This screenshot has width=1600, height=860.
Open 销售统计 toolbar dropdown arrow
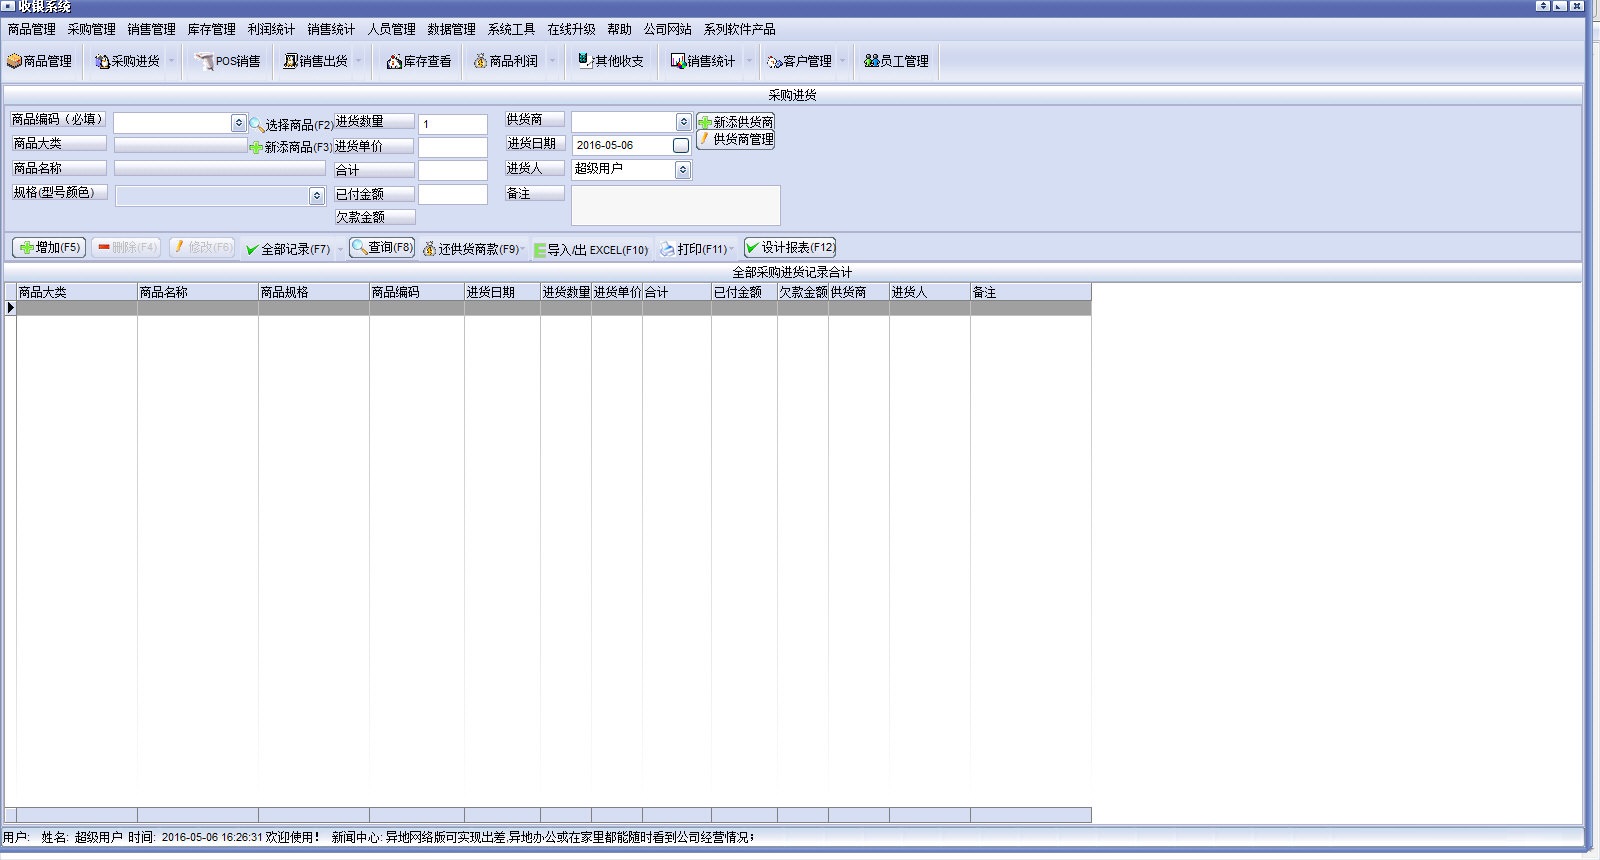[748, 61]
